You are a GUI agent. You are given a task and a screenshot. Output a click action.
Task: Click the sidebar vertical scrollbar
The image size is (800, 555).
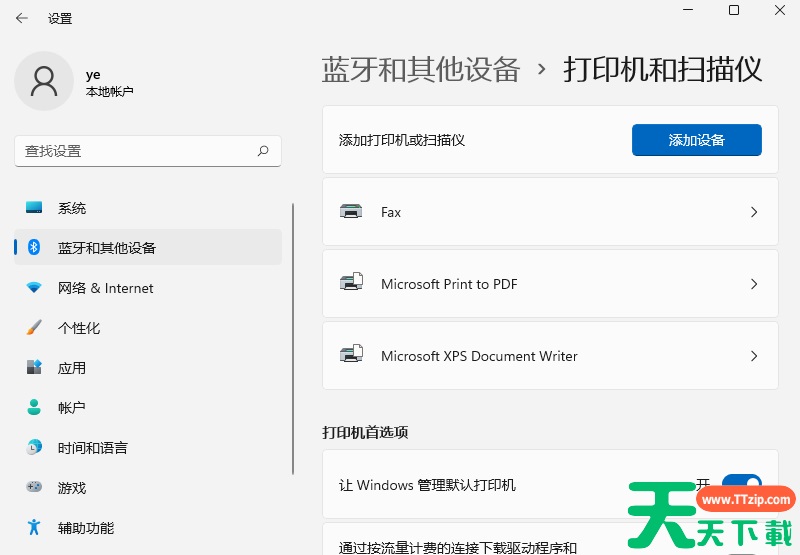click(293, 339)
